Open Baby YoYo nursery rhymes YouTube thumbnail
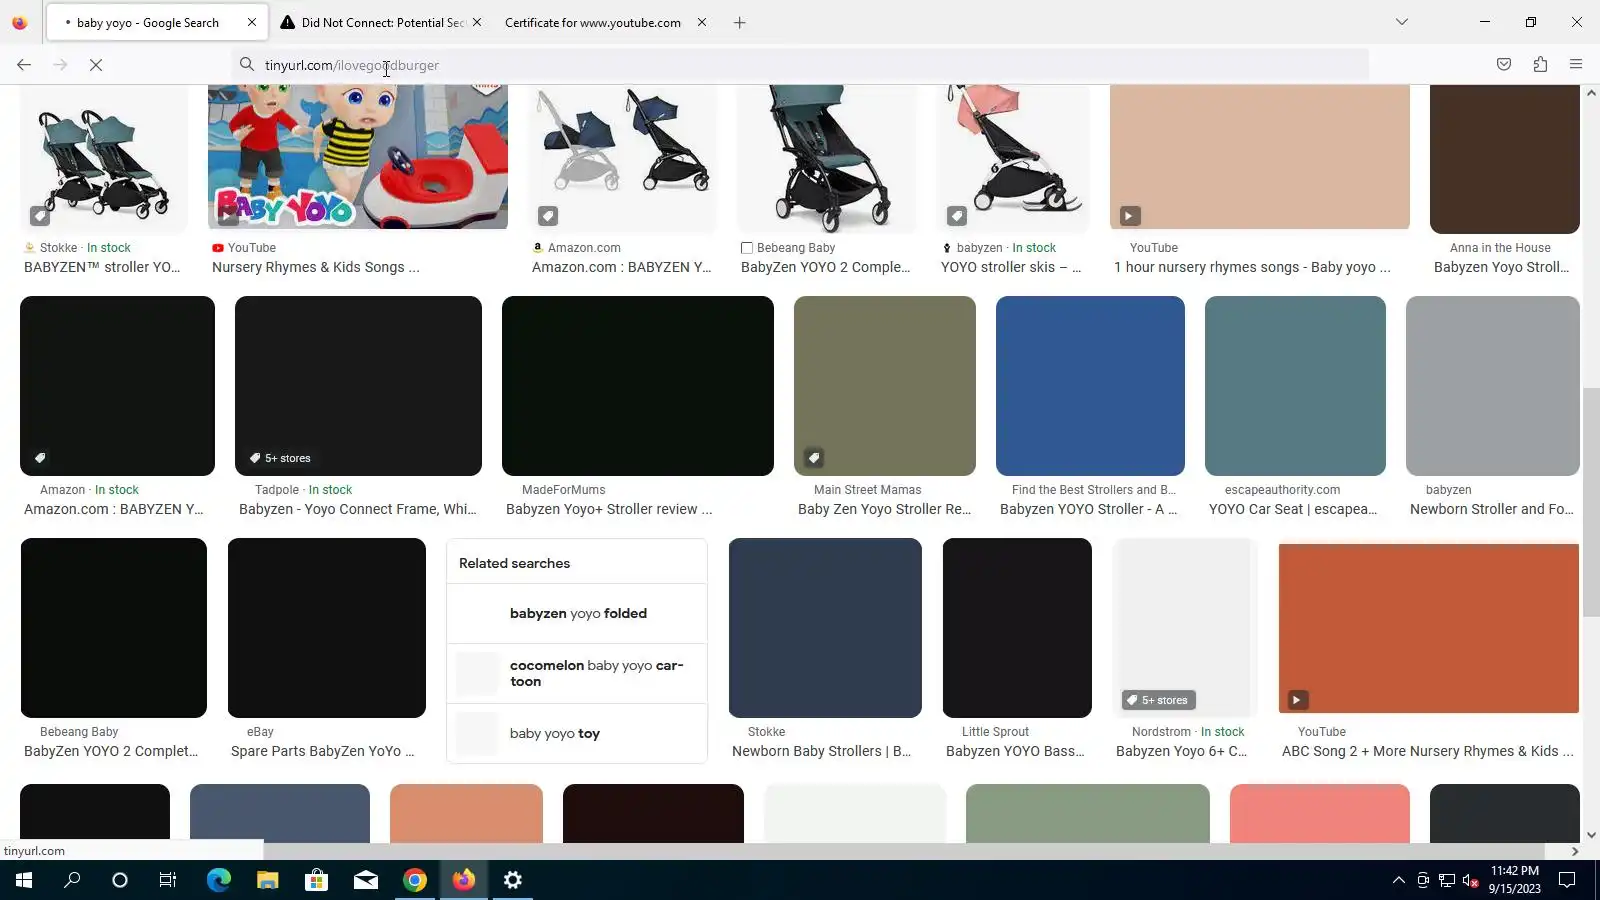Image resolution: width=1600 pixels, height=900 pixels. pos(358,157)
